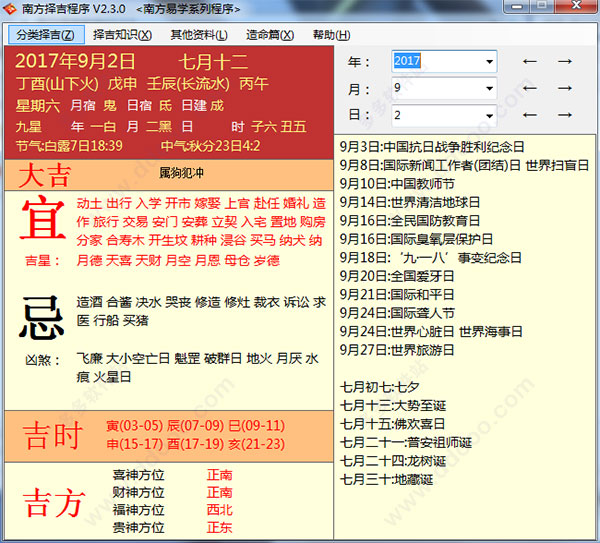
Task: Go to previous day with left arrow
Action: point(530,115)
